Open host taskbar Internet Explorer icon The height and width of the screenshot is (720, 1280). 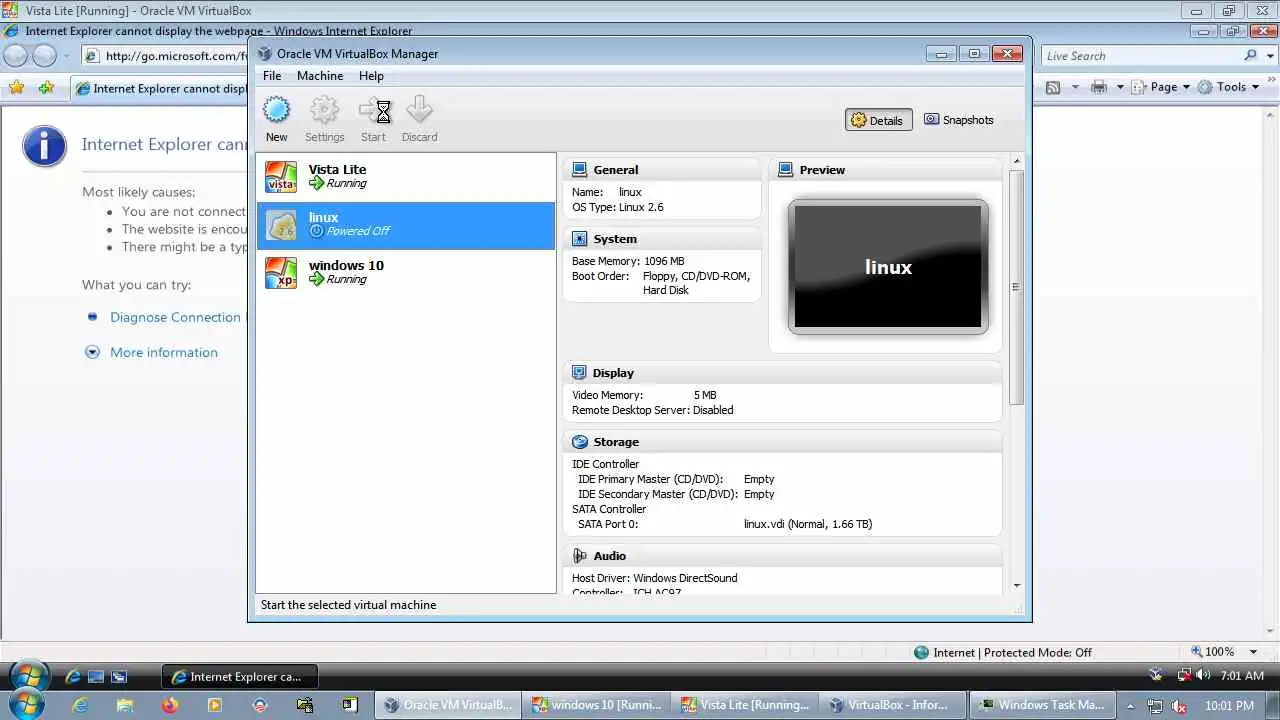80,705
